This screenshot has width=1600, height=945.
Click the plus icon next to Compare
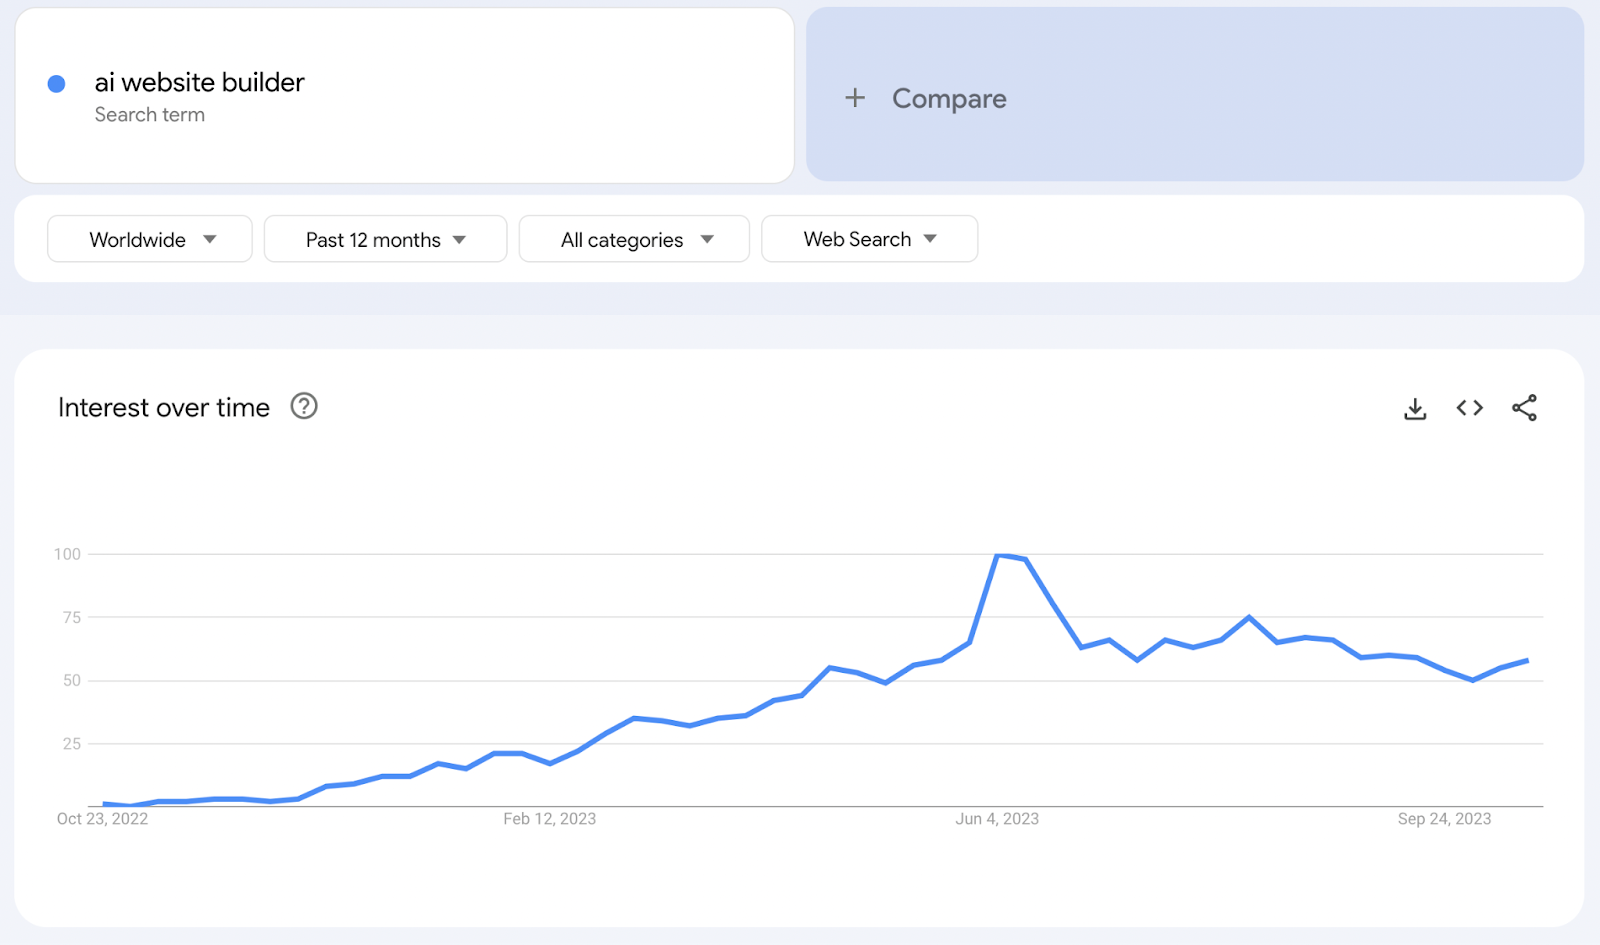tap(855, 98)
